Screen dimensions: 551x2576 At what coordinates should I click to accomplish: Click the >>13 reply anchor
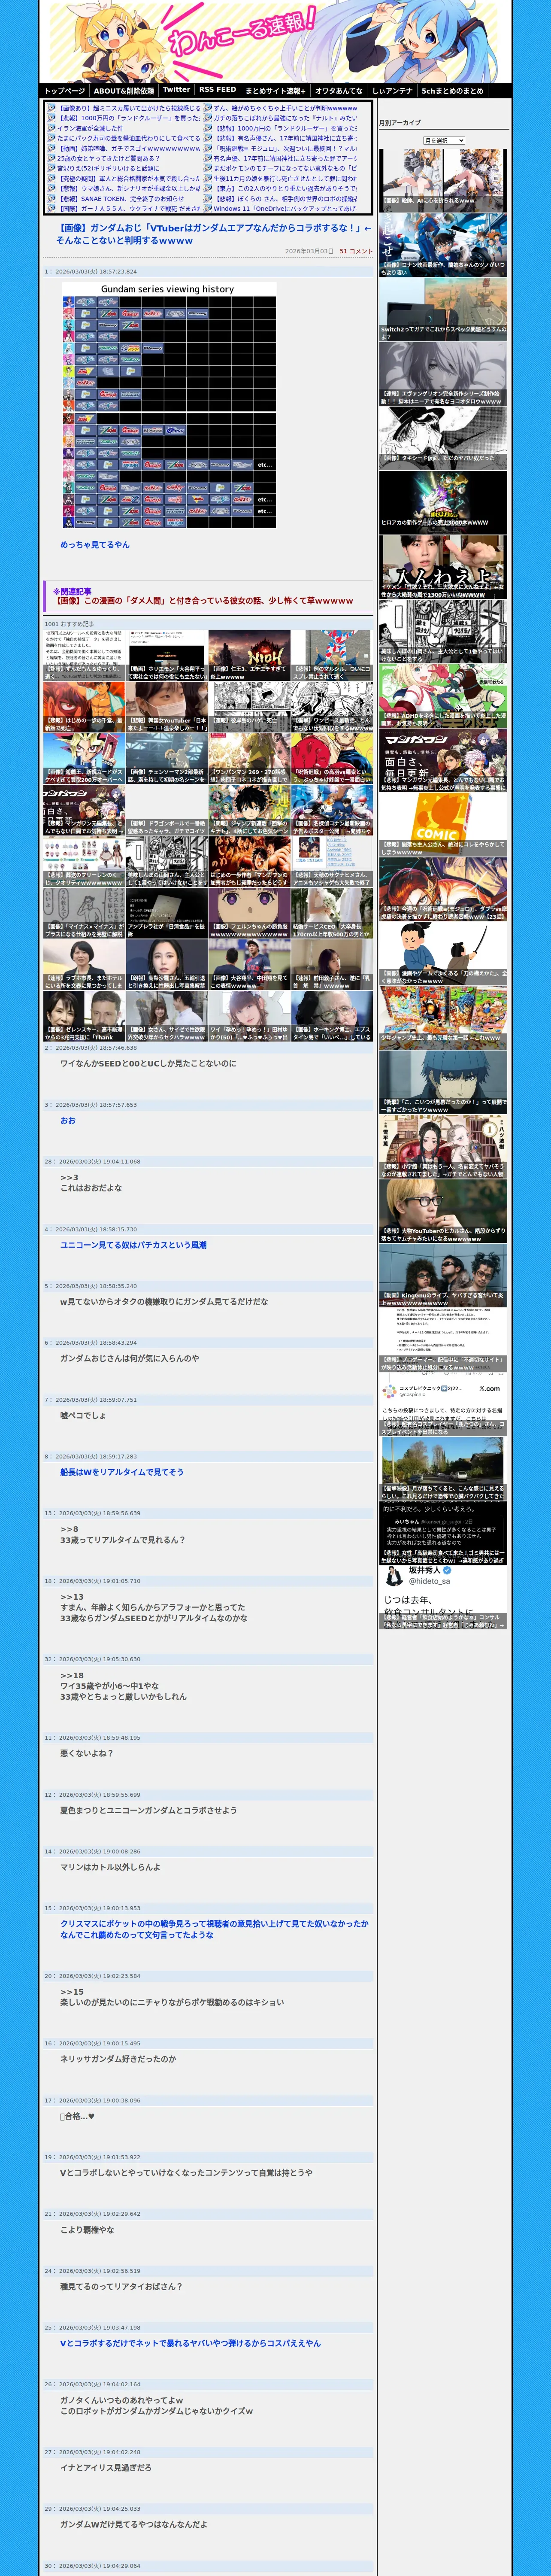click(72, 1597)
